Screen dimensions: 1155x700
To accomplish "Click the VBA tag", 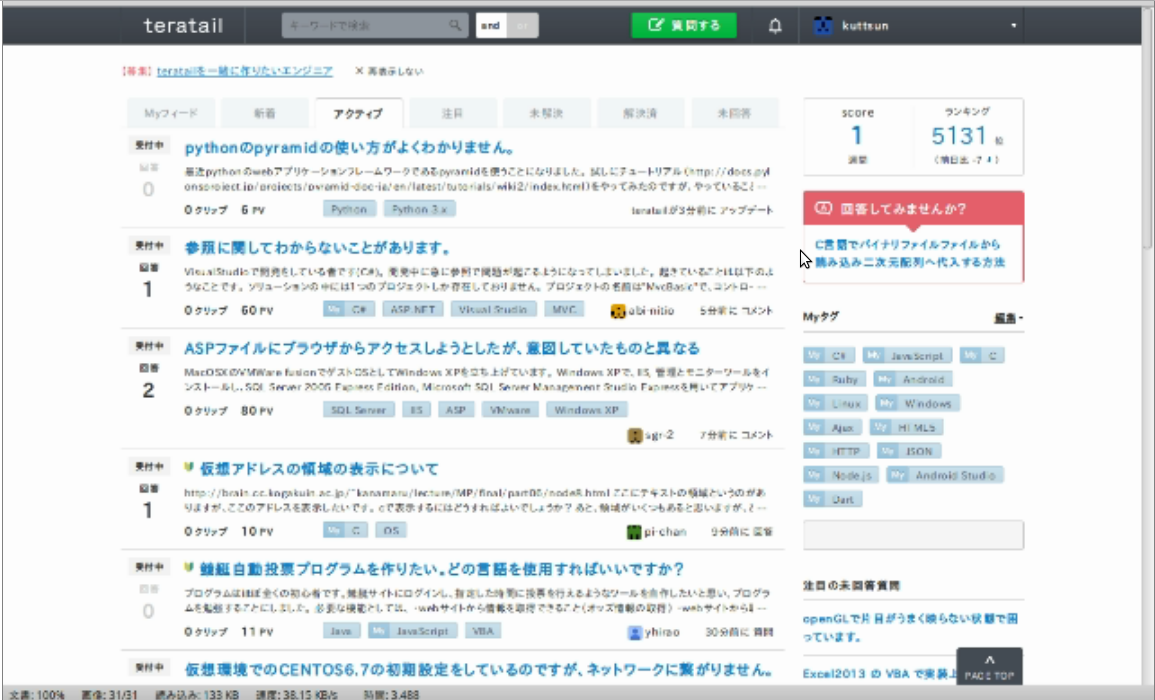I will [x=482, y=631].
